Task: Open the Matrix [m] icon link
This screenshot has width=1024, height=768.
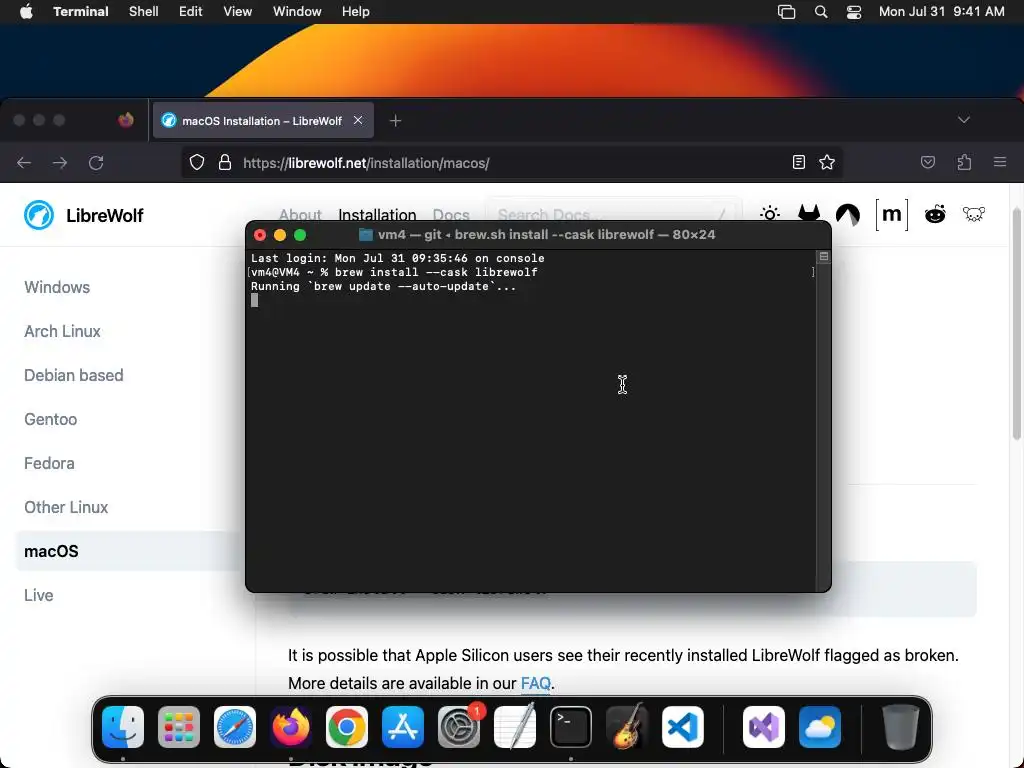Action: coord(891,215)
